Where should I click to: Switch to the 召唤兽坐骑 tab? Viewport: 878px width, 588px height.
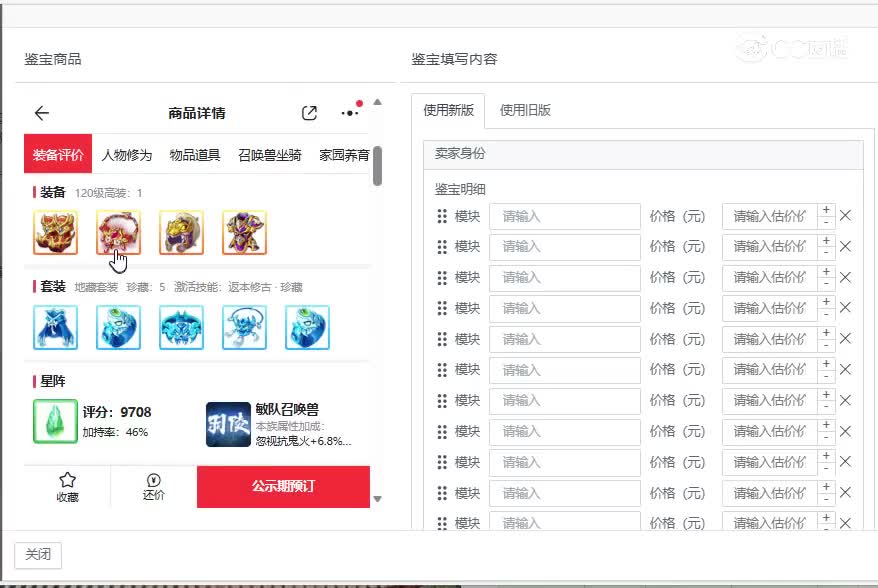point(270,155)
